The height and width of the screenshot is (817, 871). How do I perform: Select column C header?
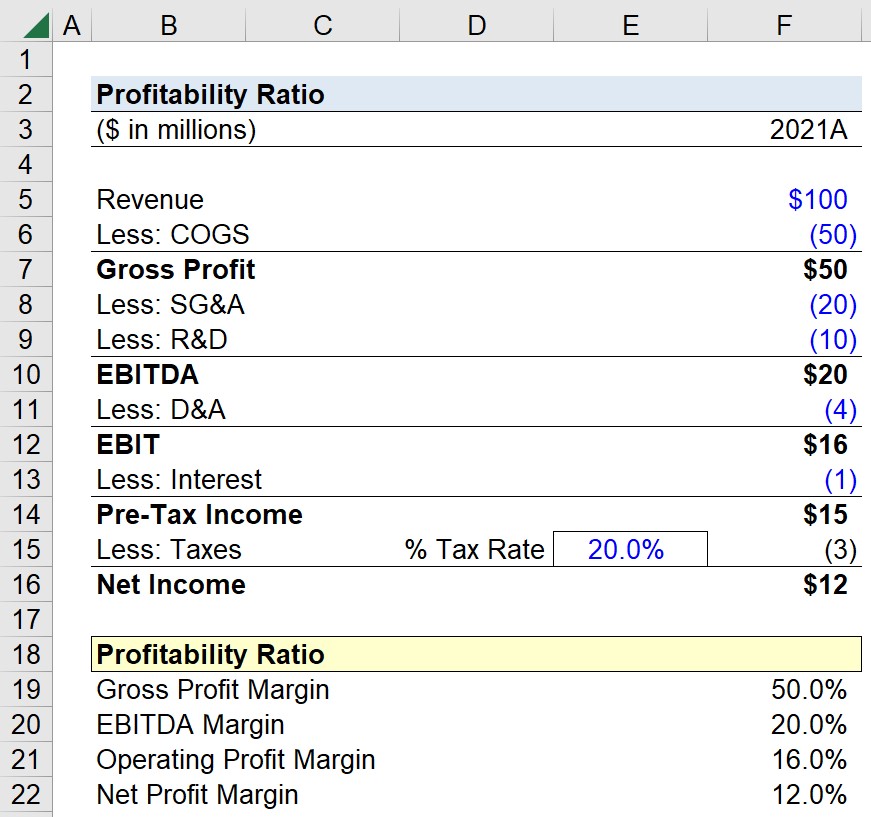point(322,26)
